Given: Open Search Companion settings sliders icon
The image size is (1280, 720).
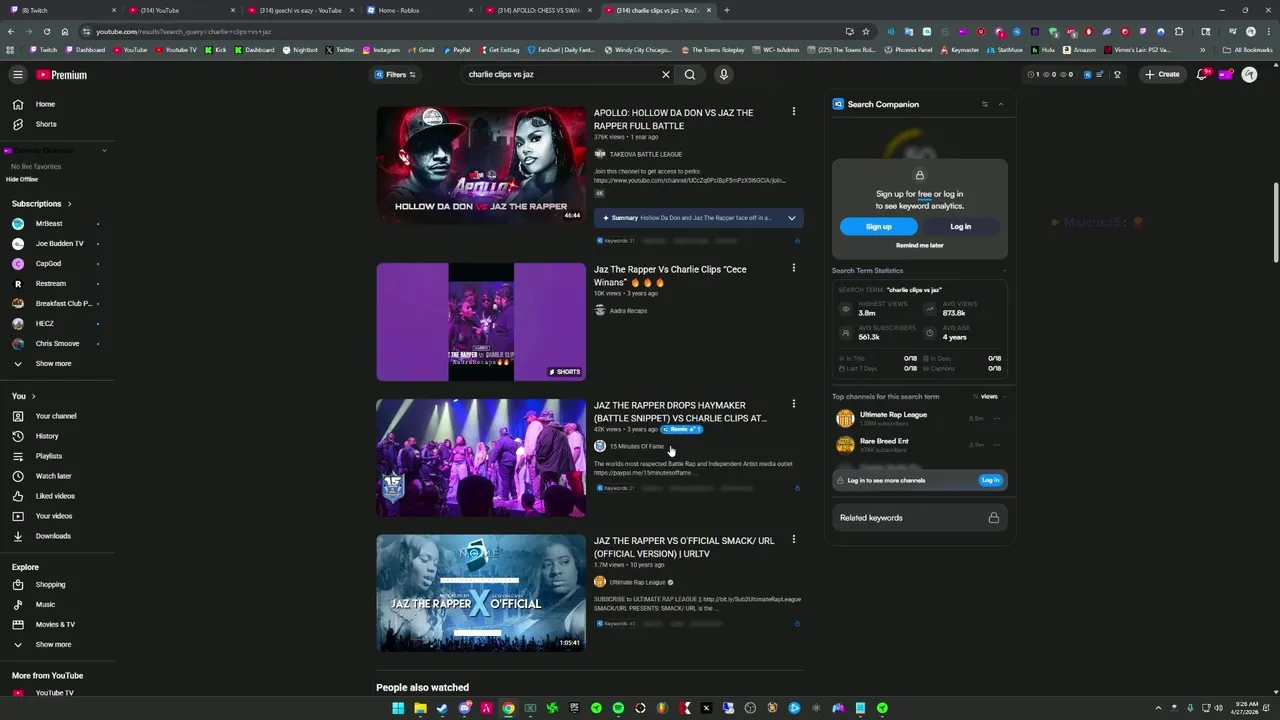Looking at the screenshot, I should click(x=985, y=104).
